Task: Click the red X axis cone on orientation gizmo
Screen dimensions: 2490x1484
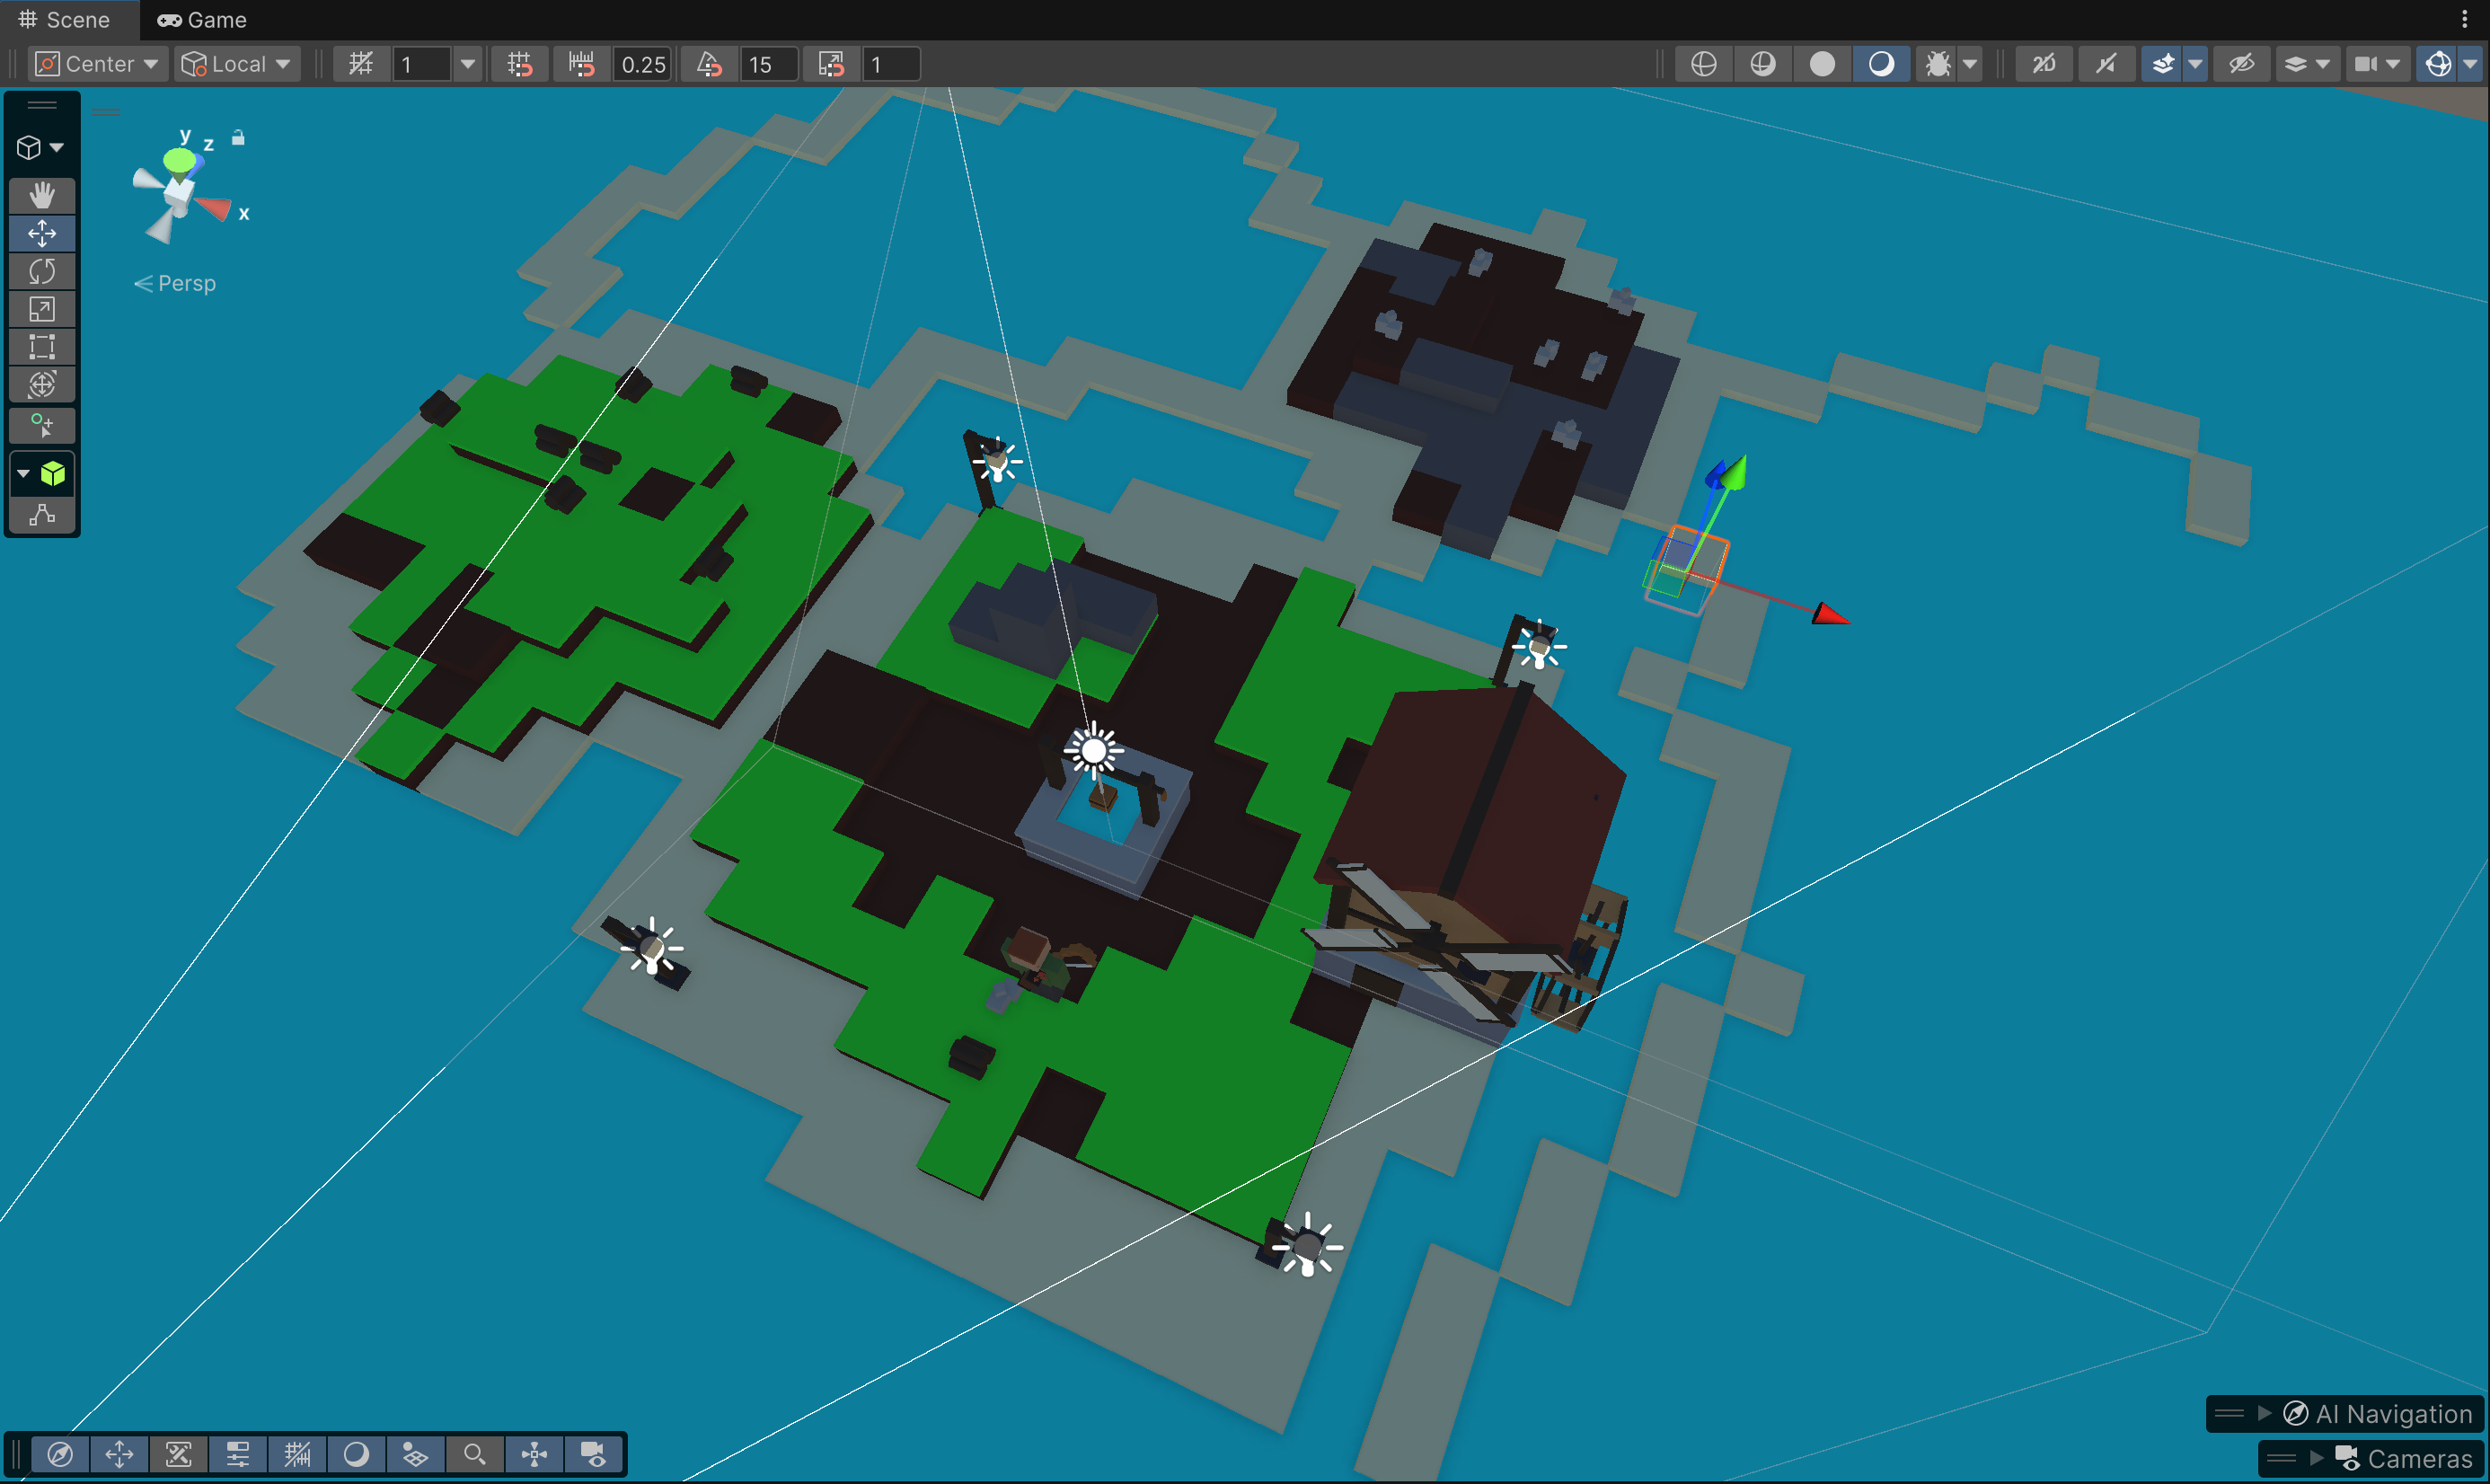Action: [214, 208]
